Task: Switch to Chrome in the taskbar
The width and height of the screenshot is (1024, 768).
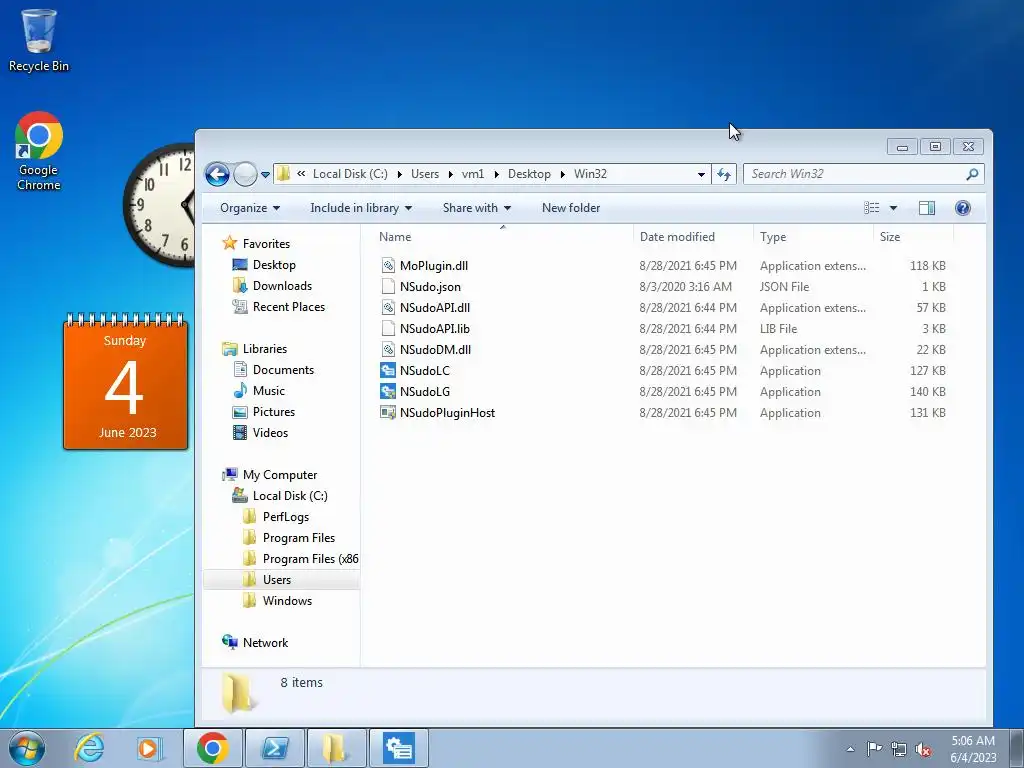Action: (212, 748)
